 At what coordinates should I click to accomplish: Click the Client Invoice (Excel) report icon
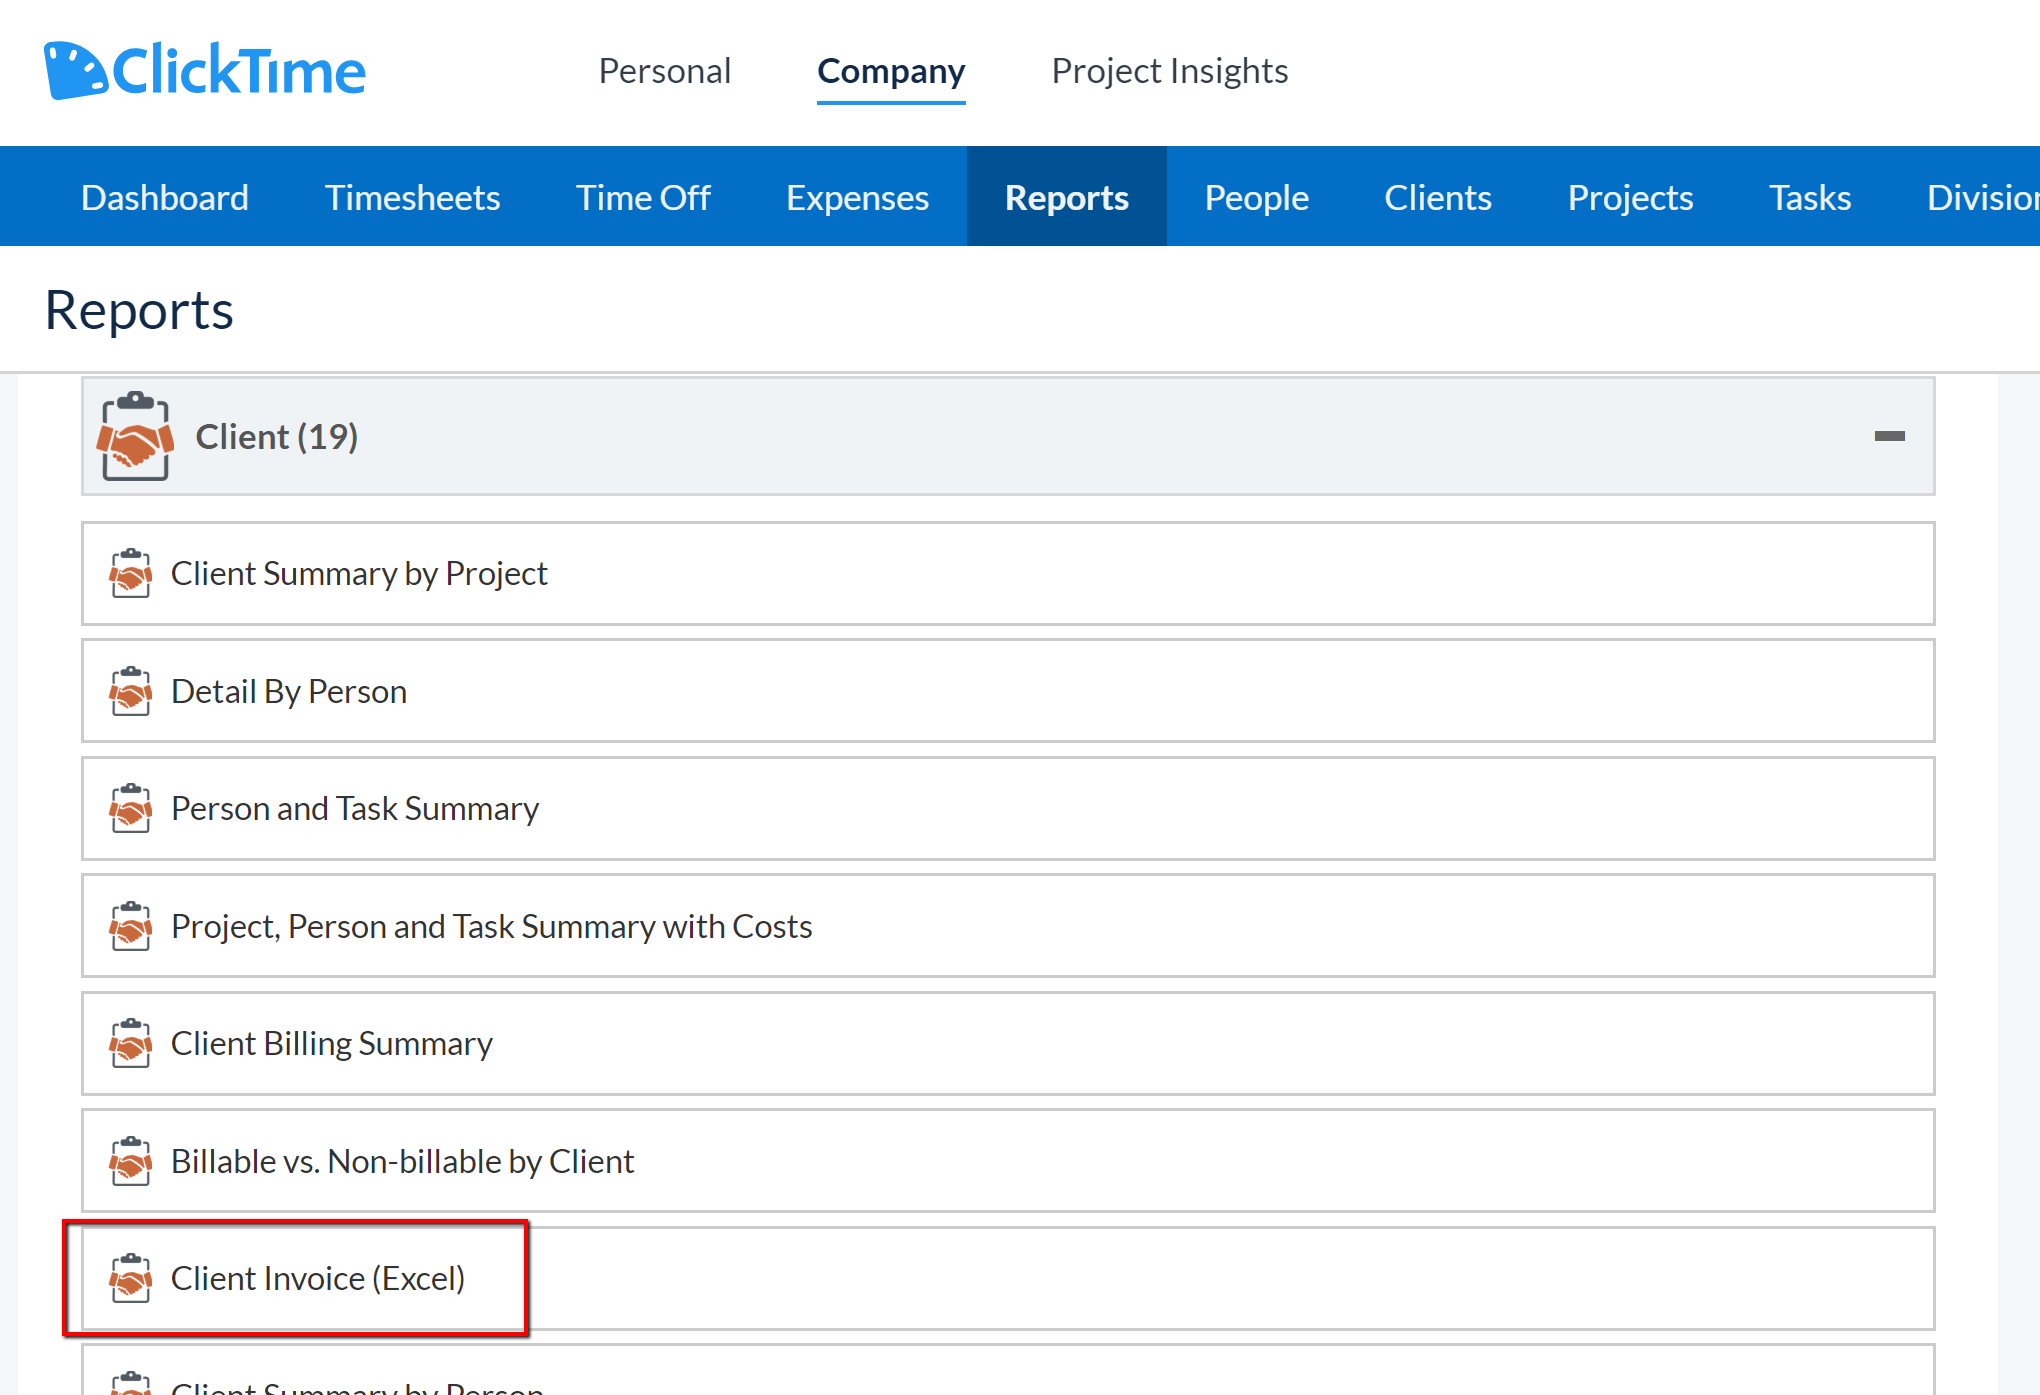[131, 1278]
